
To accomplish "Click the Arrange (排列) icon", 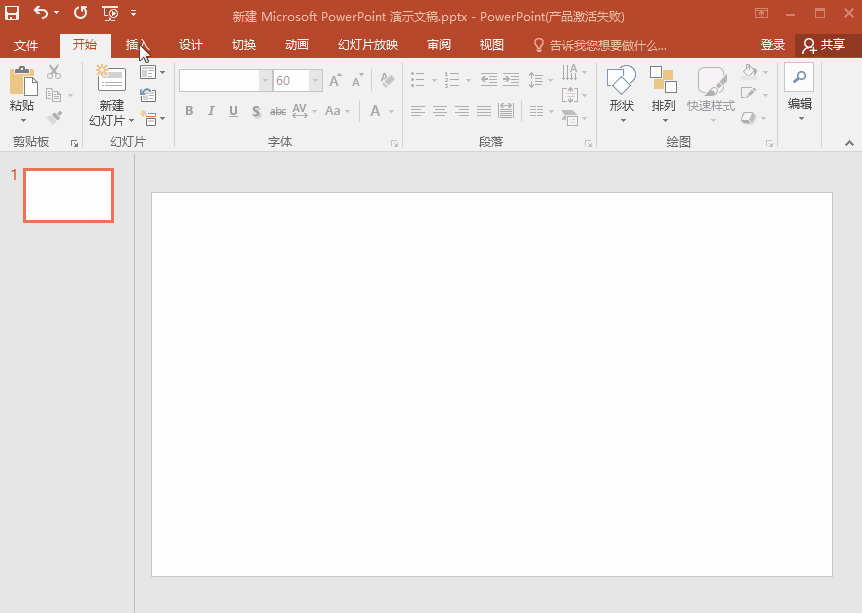I will (x=663, y=81).
